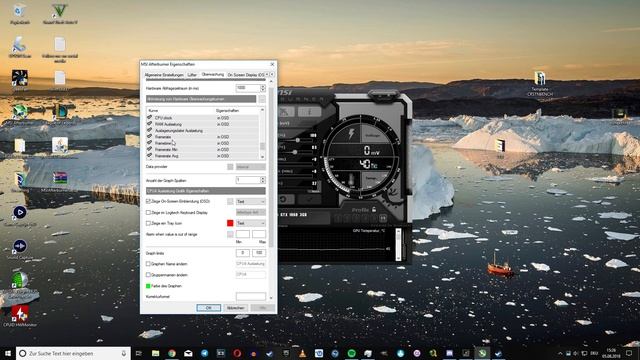
Task: Click the taskbar search box
Action: click(x=73, y=353)
